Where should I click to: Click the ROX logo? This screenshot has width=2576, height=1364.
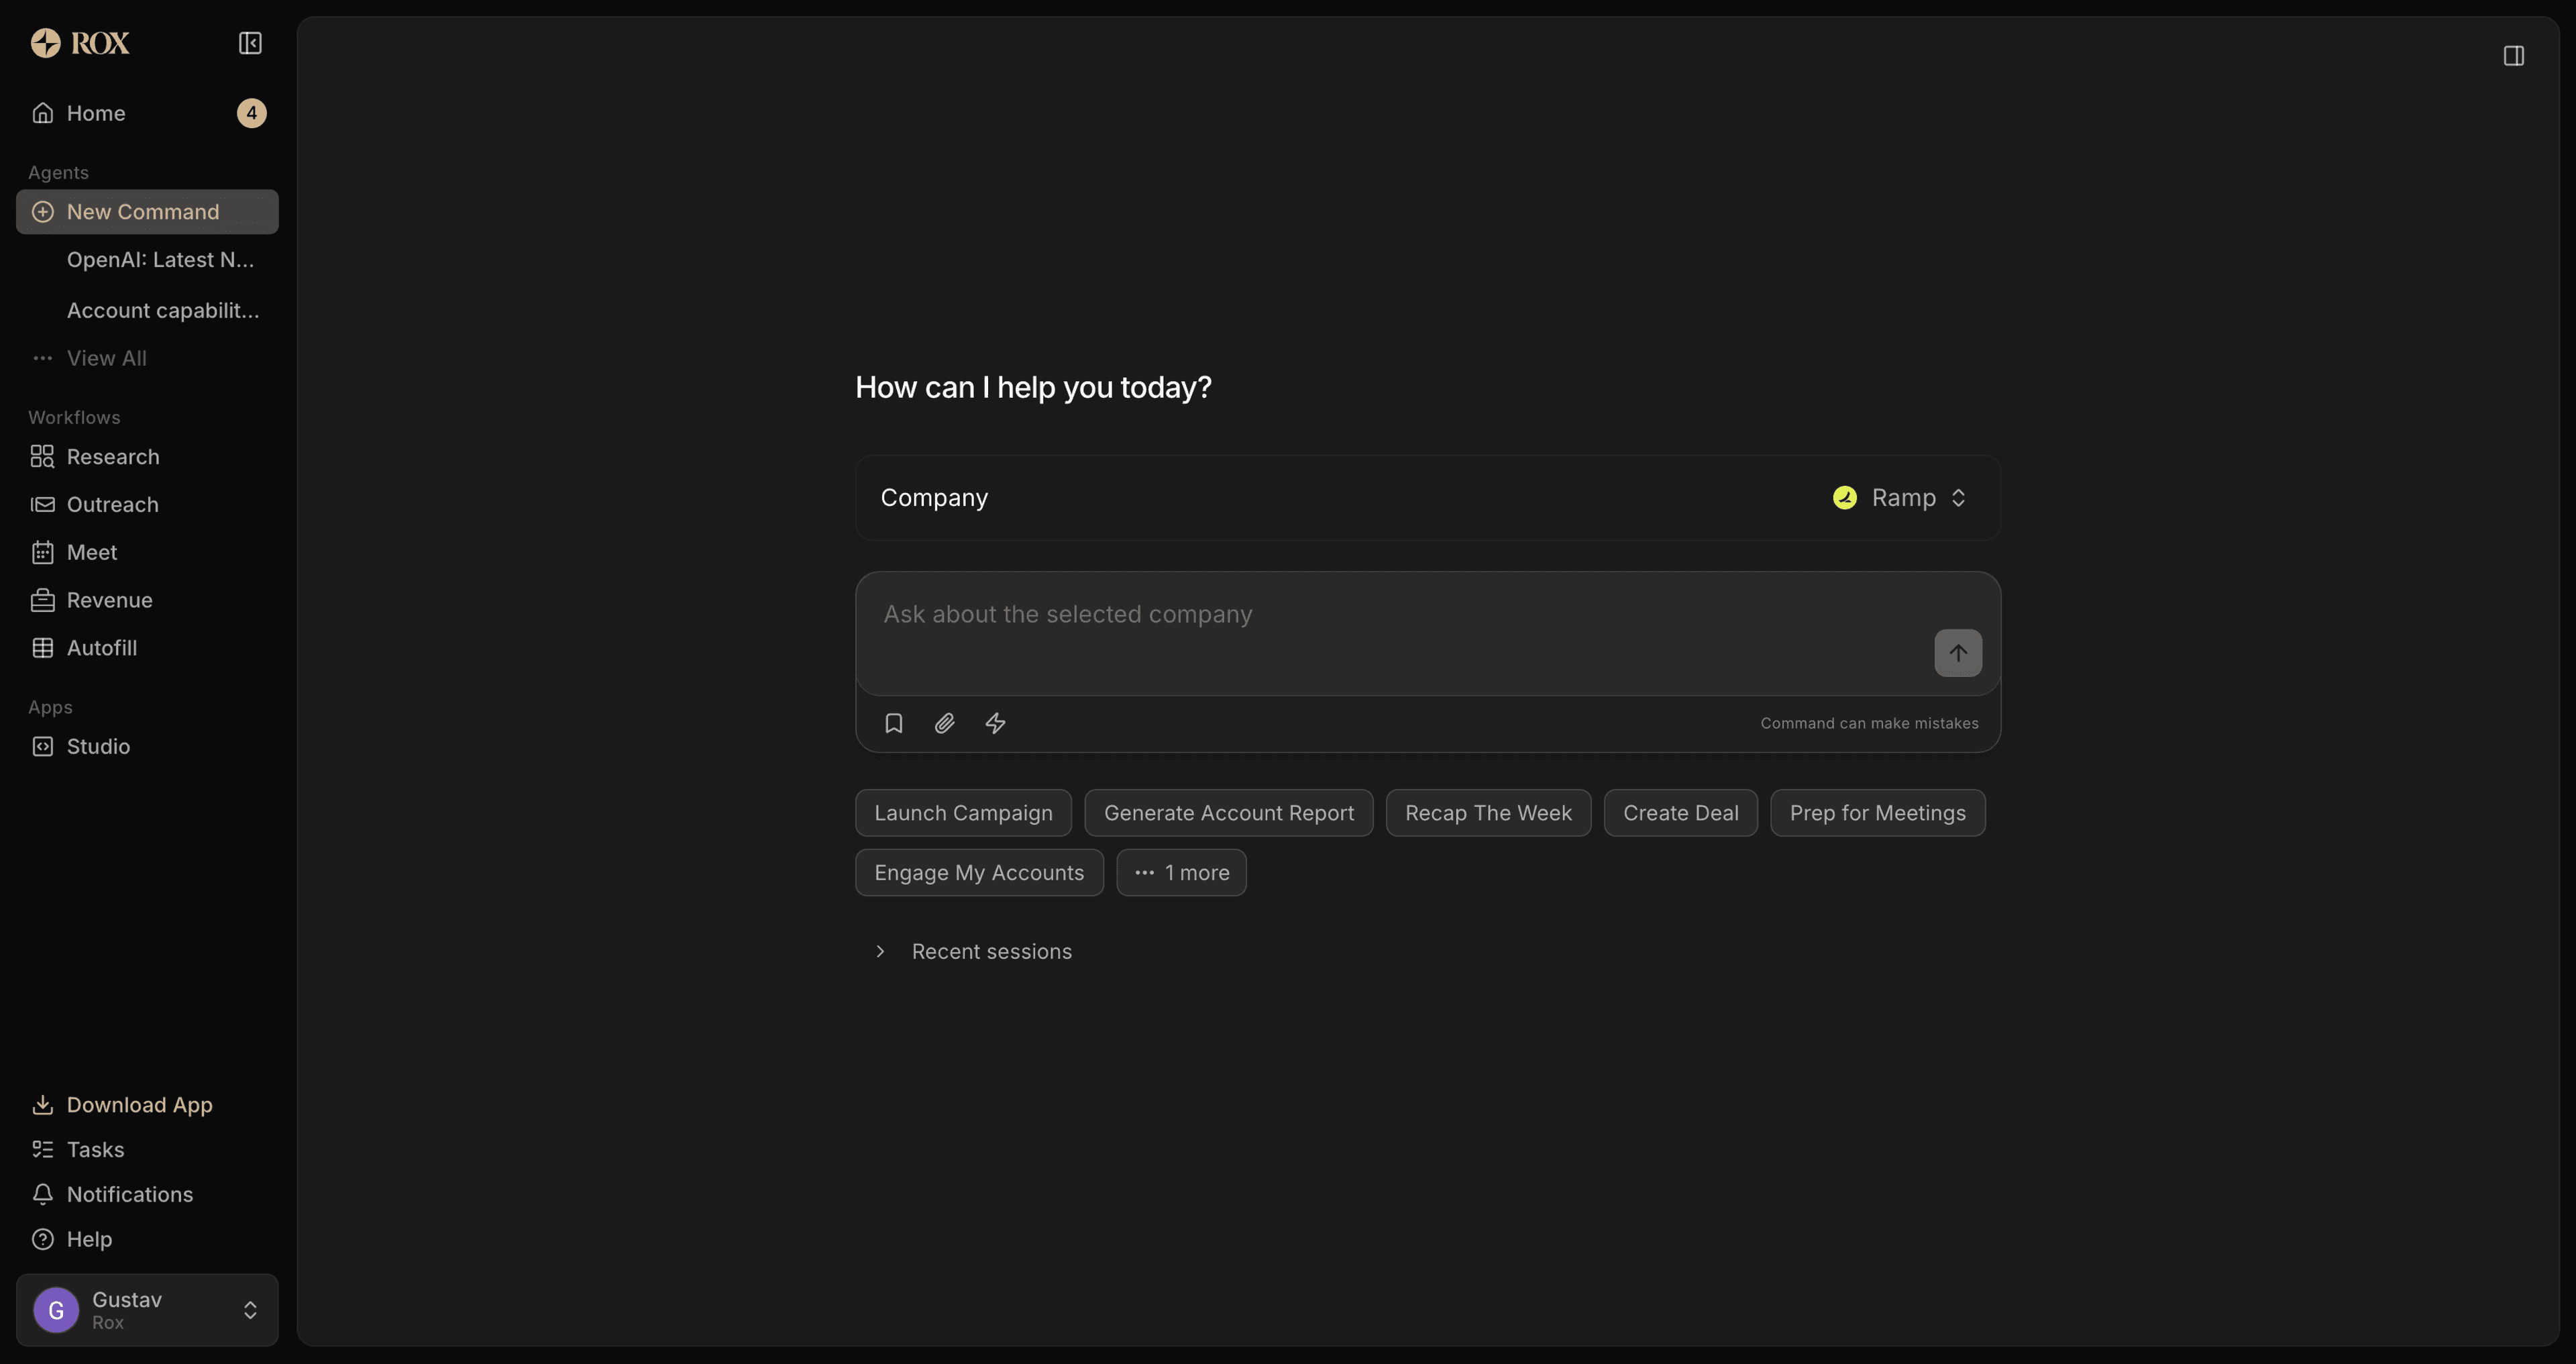coord(80,43)
